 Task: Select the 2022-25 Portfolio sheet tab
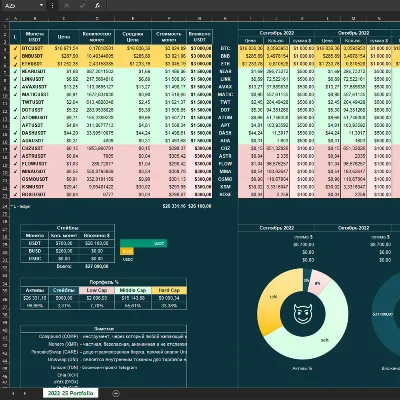tap(70, 393)
